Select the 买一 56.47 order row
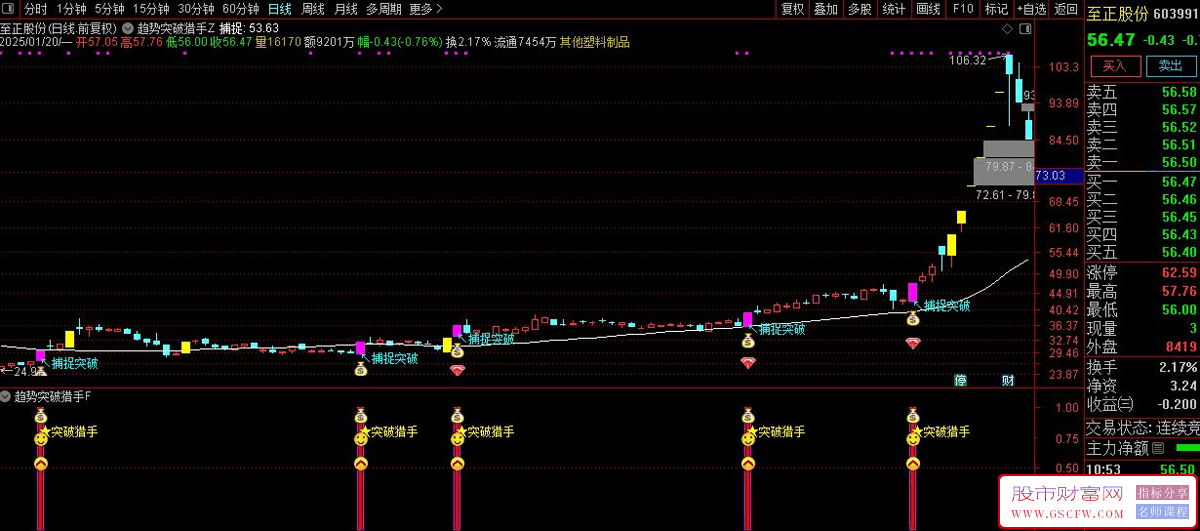 1142,181
